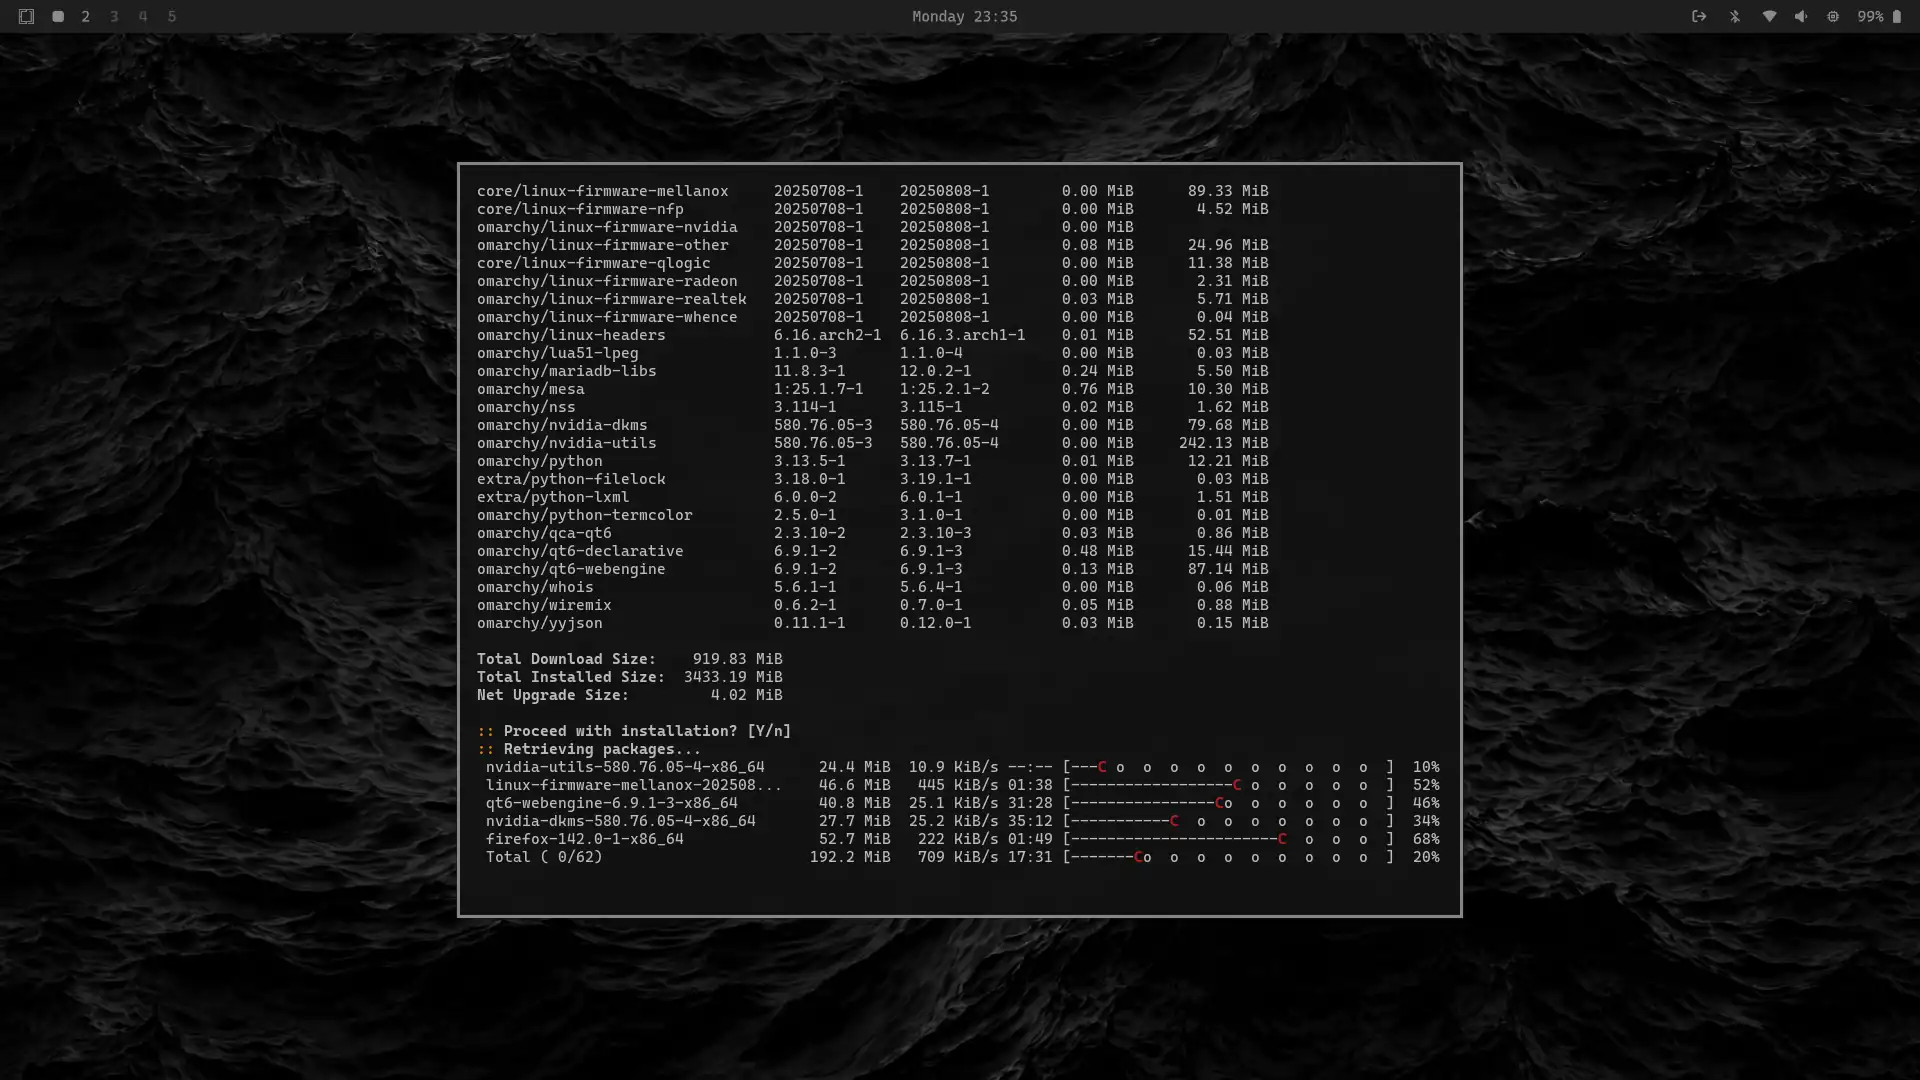Viewport: 1920px width, 1080px height.
Task: Click 'Net Upgrade Size:' label
Action: pos(553,695)
